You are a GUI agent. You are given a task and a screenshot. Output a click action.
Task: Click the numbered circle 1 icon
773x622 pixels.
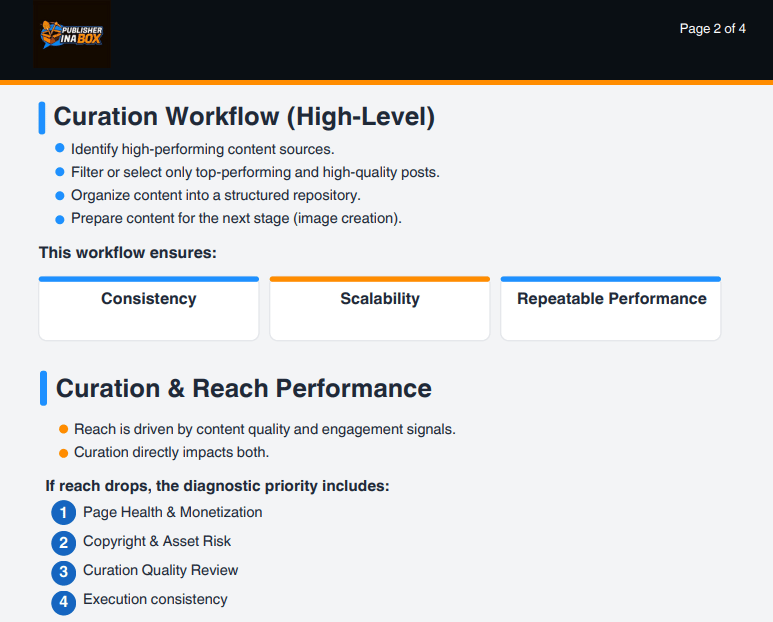point(63,514)
